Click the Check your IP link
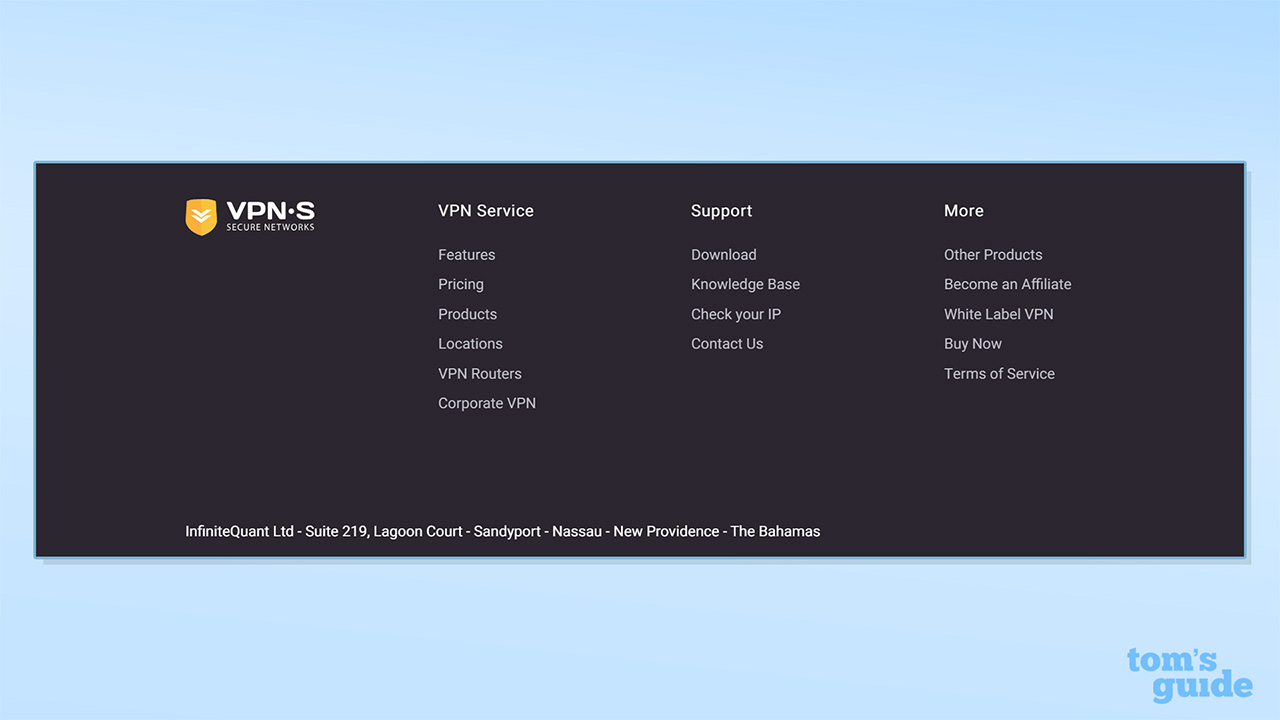The image size is (1280, 720). click(x=735, y=314)
